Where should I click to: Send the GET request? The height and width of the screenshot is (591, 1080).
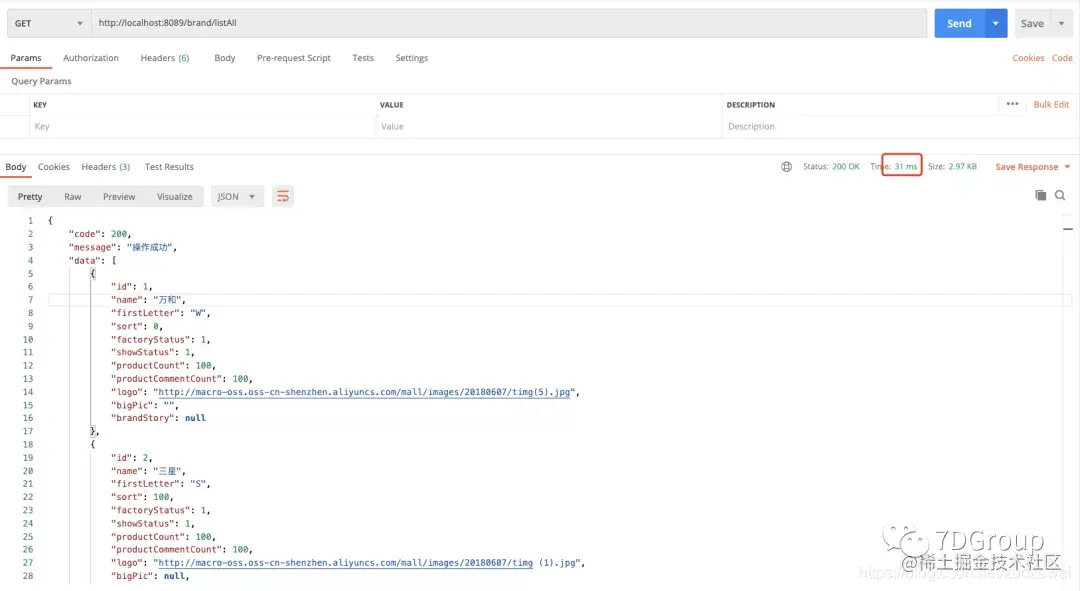coord(959,23)
